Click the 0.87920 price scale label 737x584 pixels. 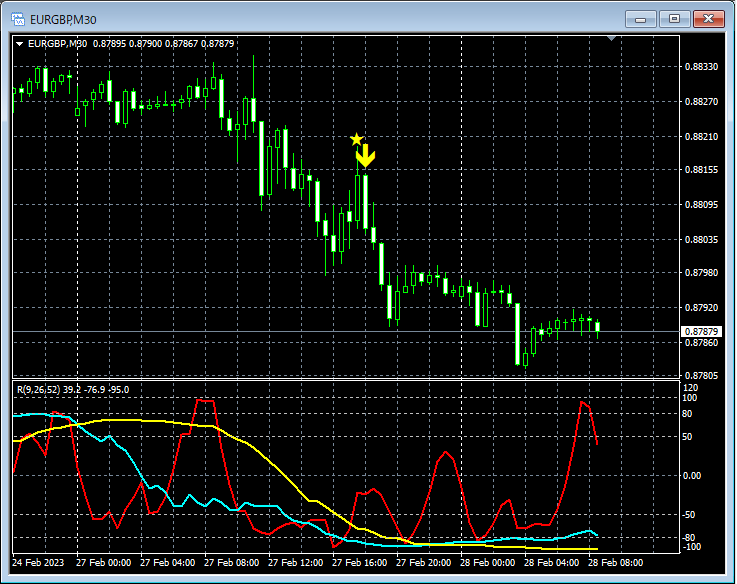coord(701,308)
